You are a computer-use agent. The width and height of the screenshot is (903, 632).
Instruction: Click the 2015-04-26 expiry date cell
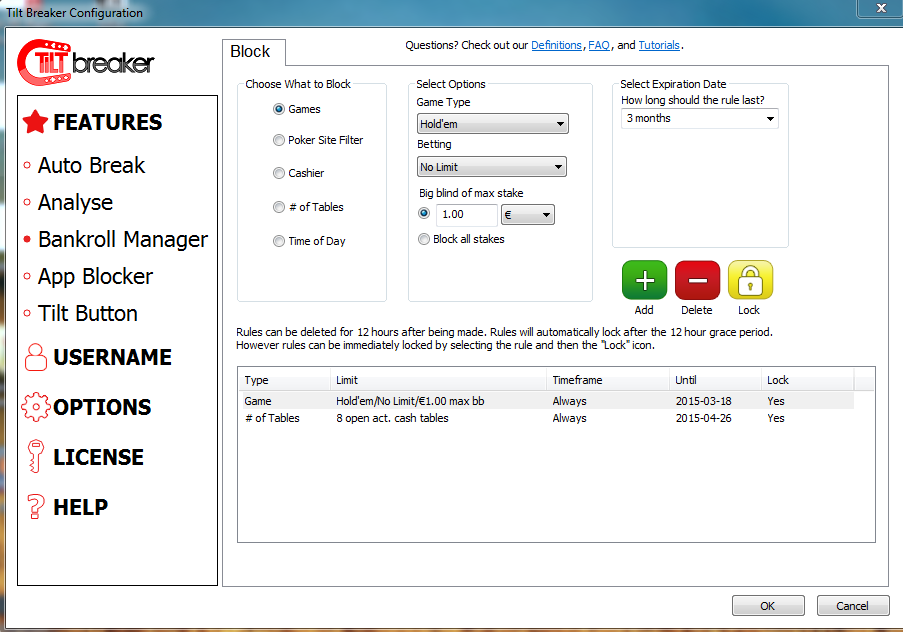703,418
